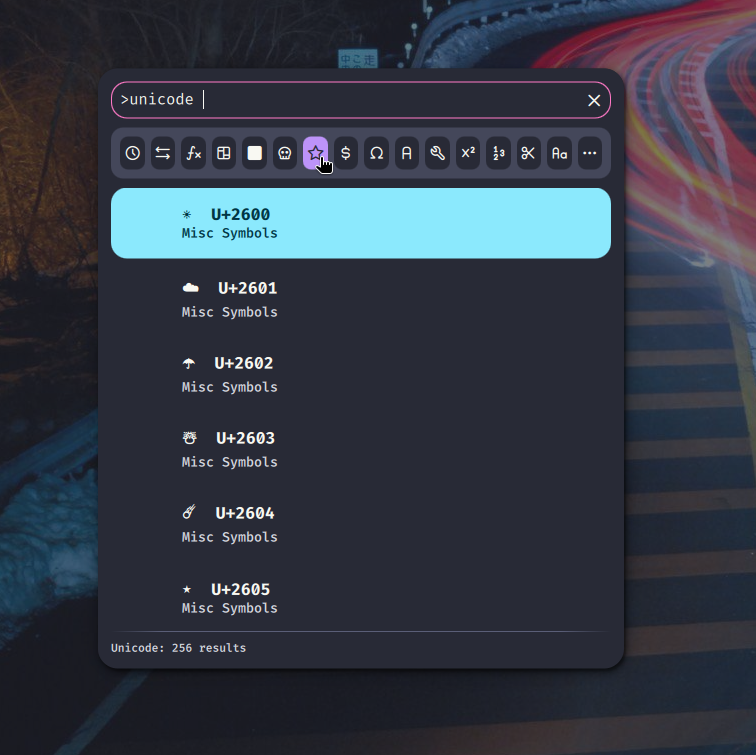Select the number forms 123 icon
Image resolution: width=756 pixels, height=755 pixels.
[x=499, y=153]
